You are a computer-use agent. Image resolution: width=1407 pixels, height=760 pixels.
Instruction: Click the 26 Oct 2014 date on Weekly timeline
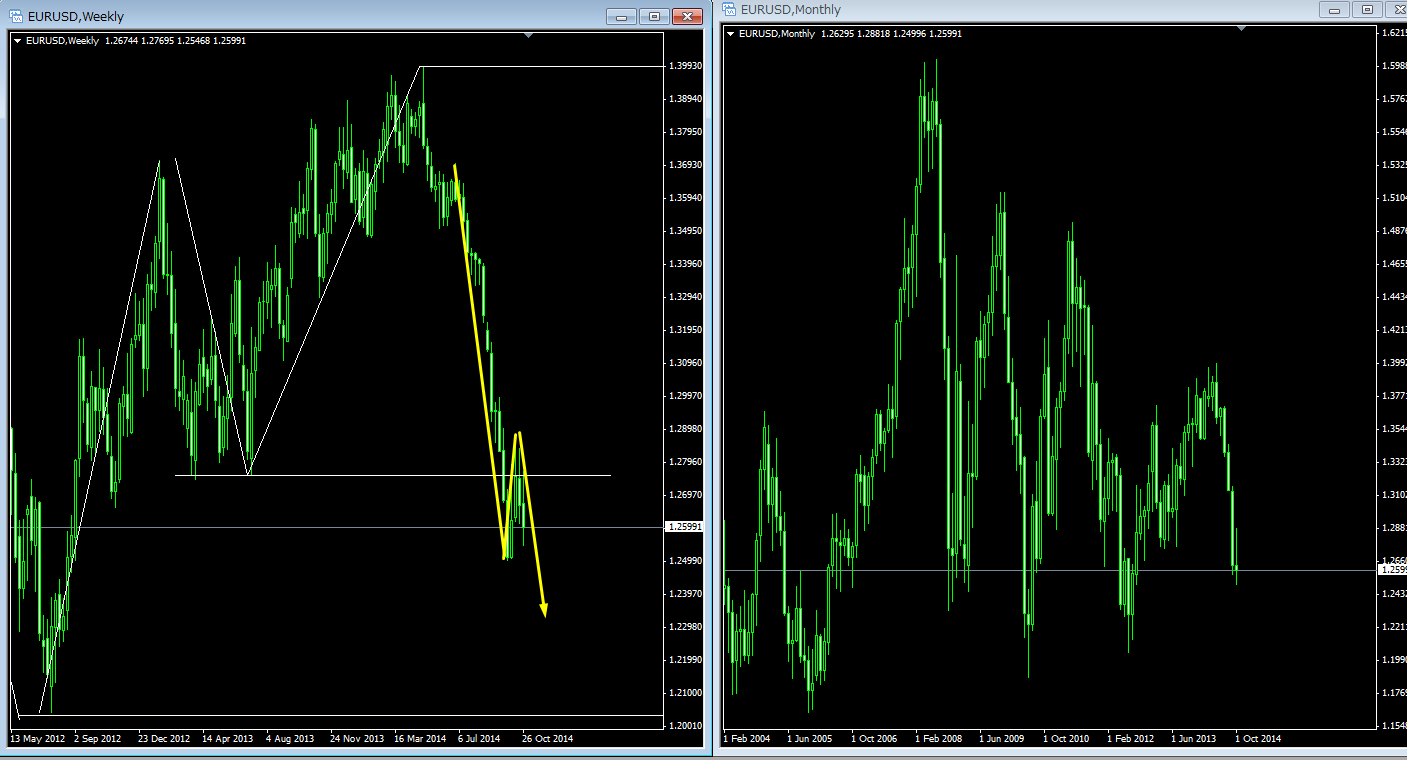546,739
